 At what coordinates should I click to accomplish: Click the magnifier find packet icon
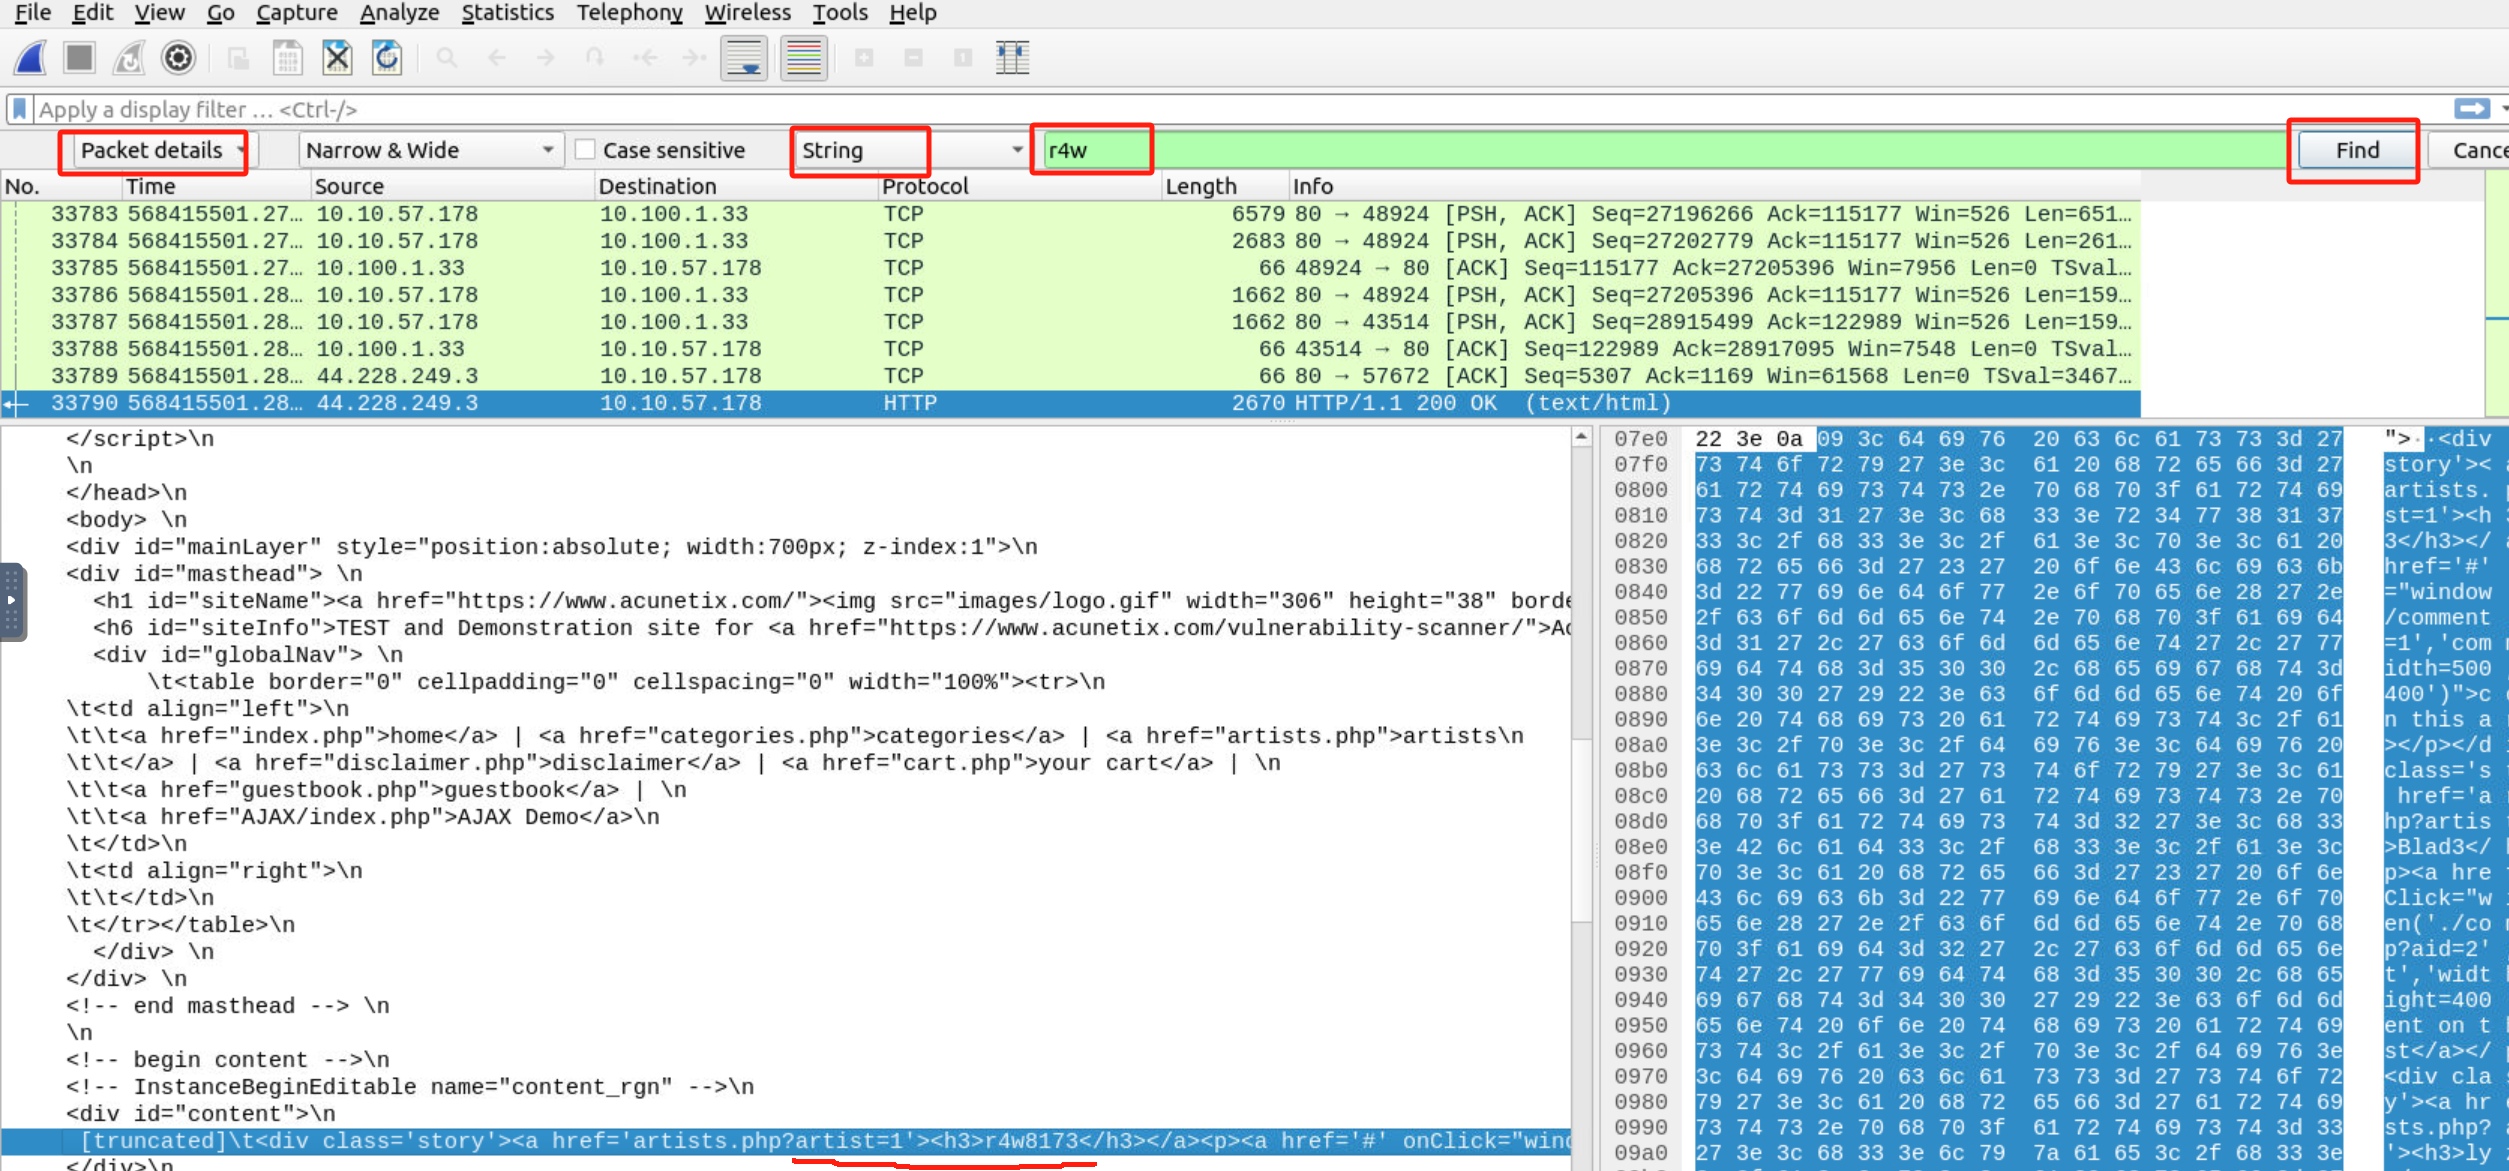(x=447, y=58)
